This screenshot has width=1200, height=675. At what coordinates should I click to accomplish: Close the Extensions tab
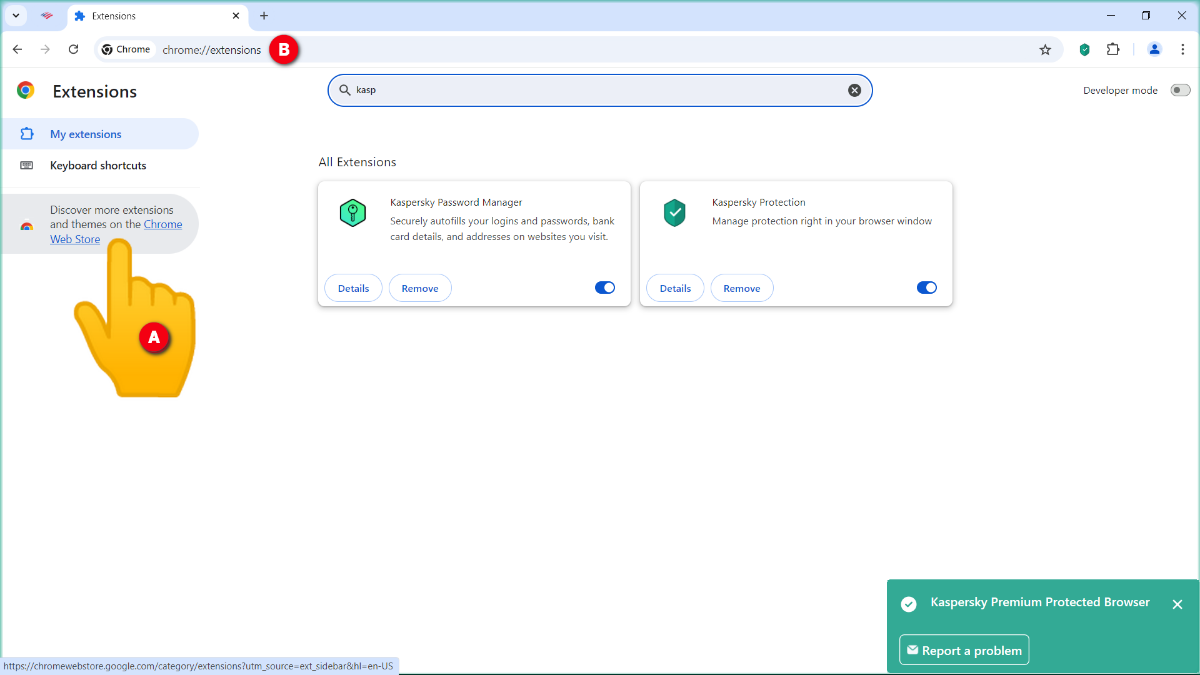236,16
